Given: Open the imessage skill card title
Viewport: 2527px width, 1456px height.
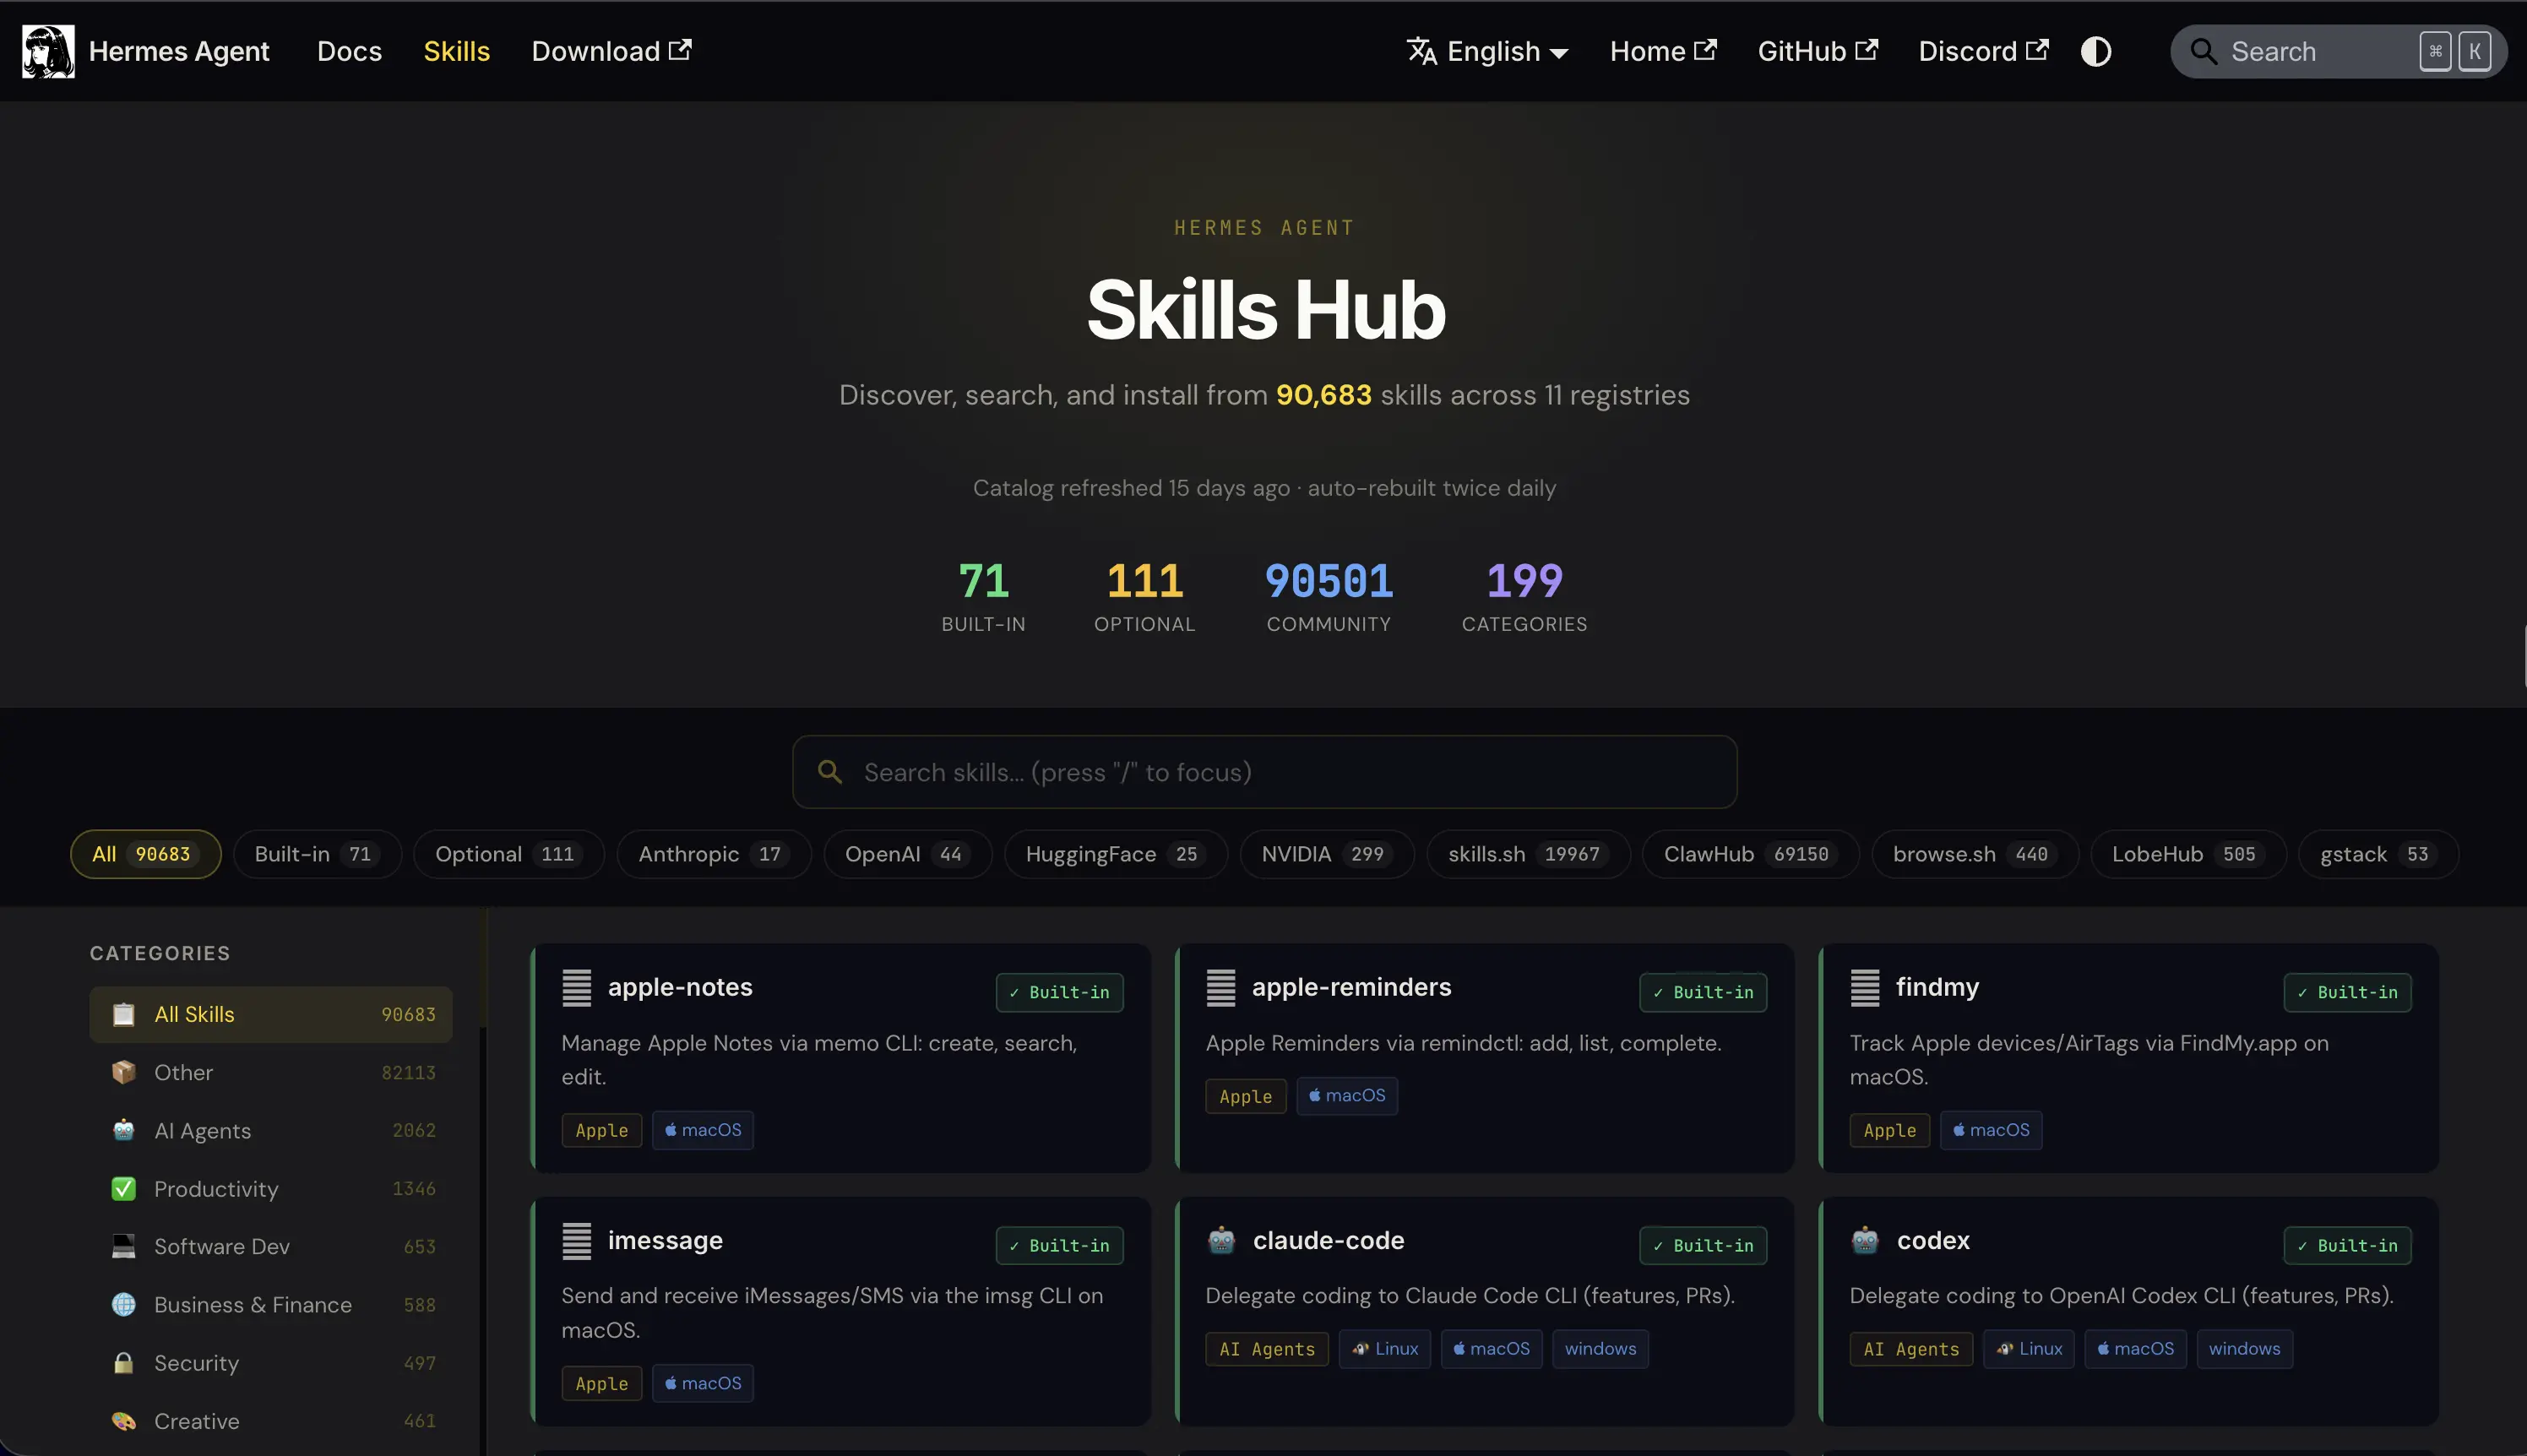Looking at the screenshot, I should [x=665, y=1240].
